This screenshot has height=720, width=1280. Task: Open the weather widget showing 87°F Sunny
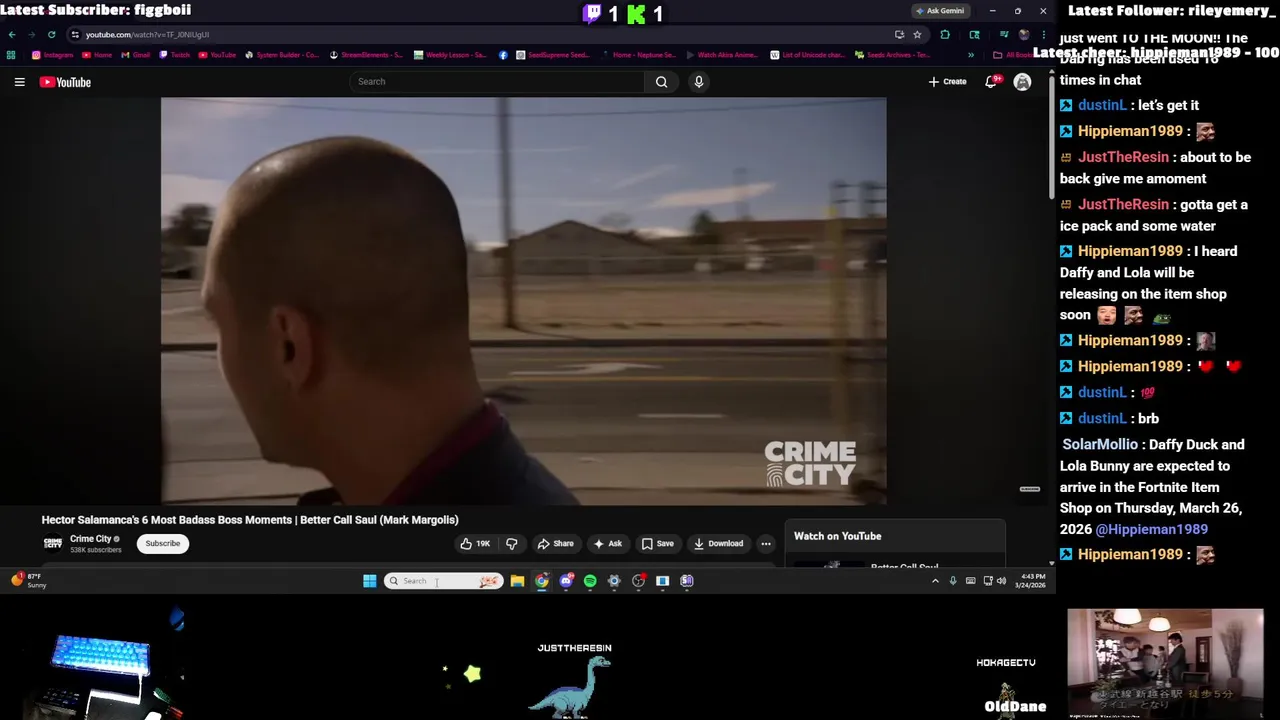tap(29, 581)
